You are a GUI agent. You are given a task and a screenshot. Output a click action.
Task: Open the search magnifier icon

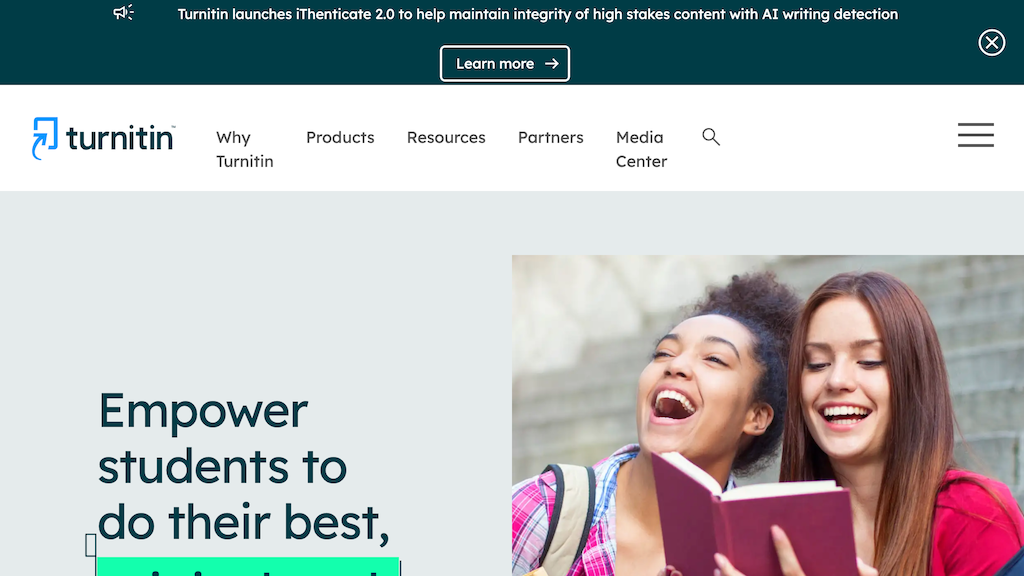pyautogui.click(x=711, y=136)
